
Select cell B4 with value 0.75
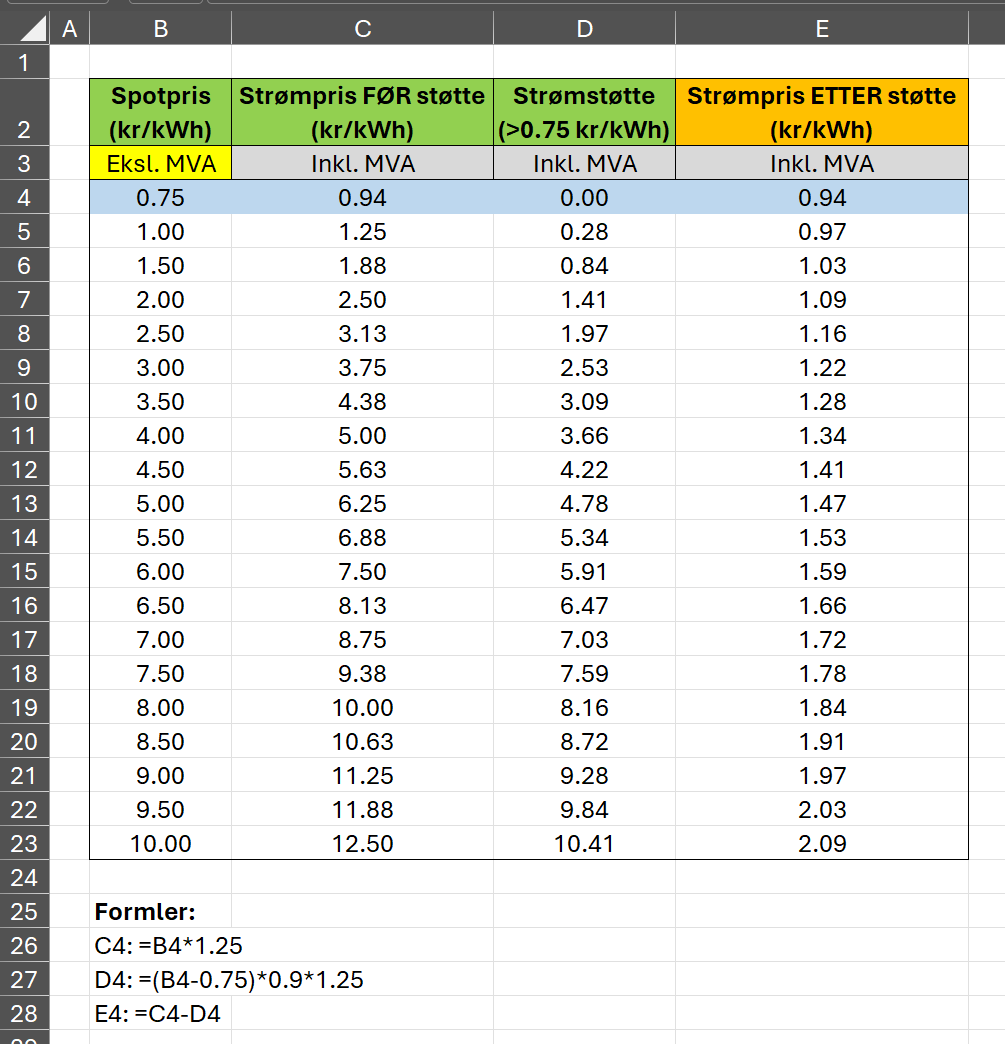(x=161, y=197)
